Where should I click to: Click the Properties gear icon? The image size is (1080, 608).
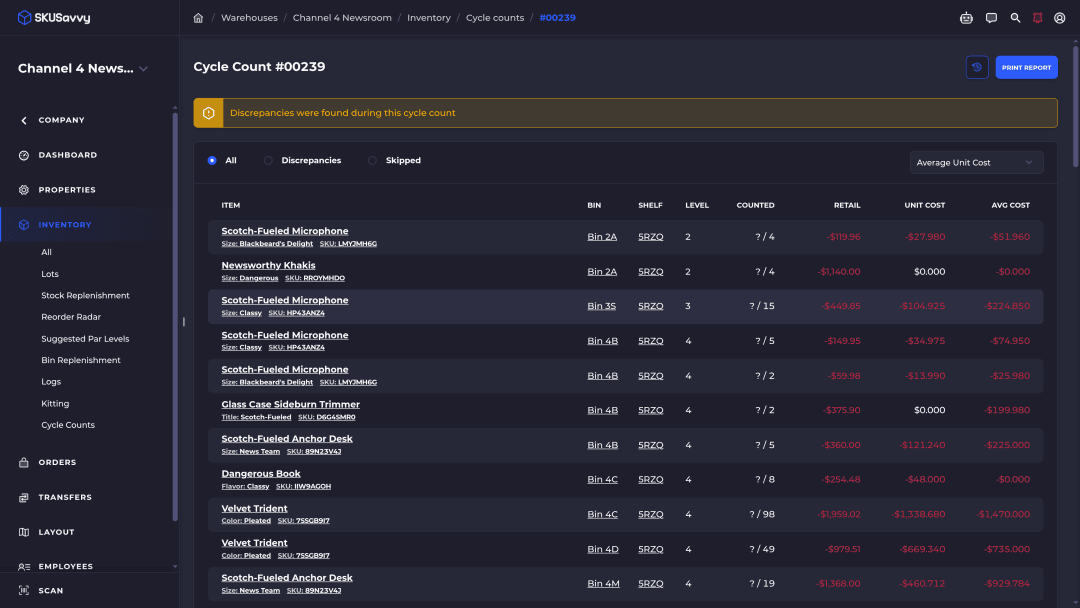coord(24,190)
